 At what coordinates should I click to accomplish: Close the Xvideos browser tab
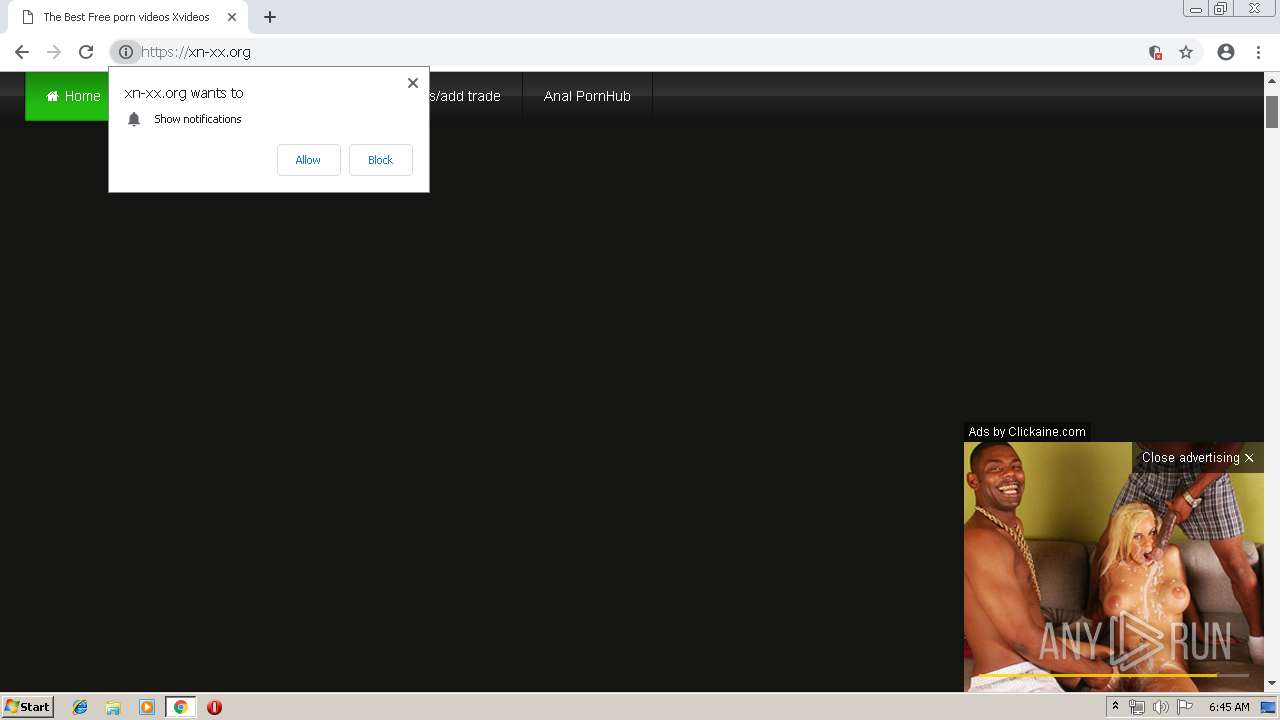231,17
